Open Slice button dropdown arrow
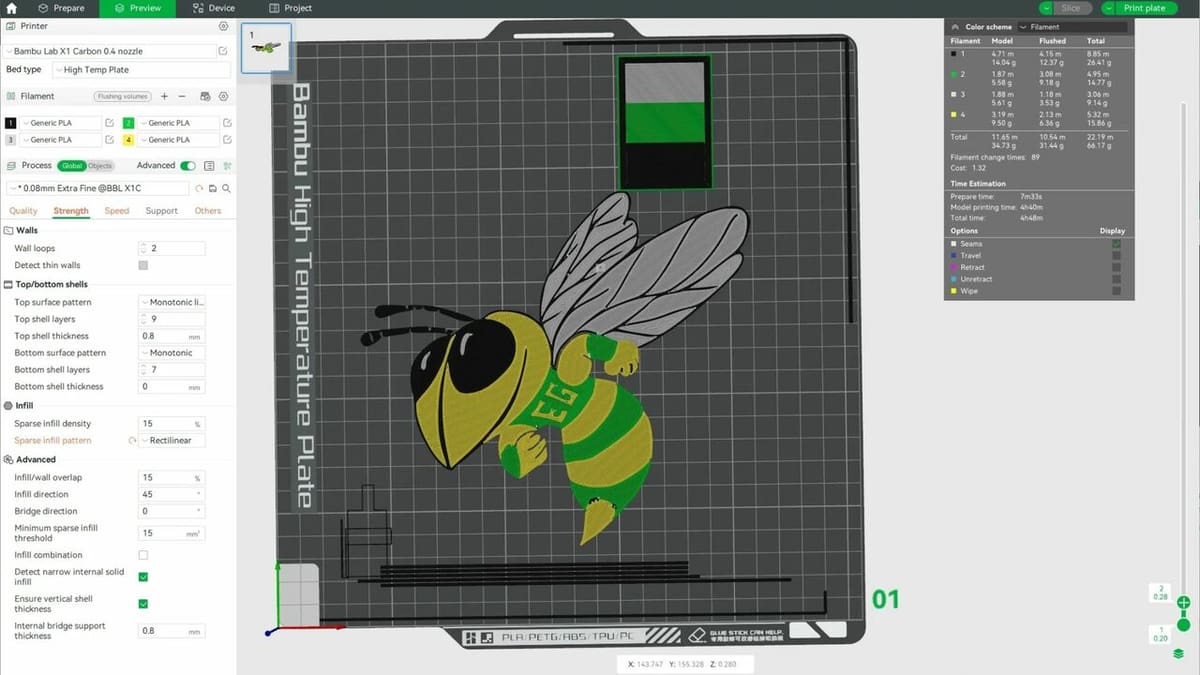This screenshot has height=675, width=1200. (x=1046, y=8)
